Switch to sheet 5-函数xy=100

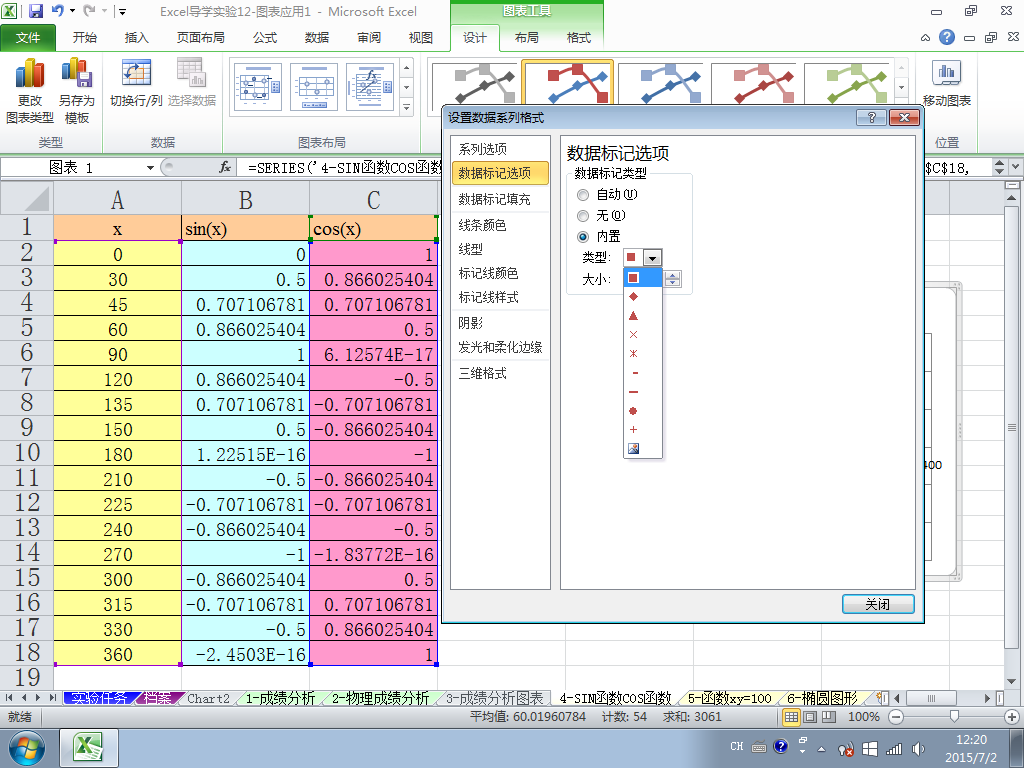[x=729, y=698]
